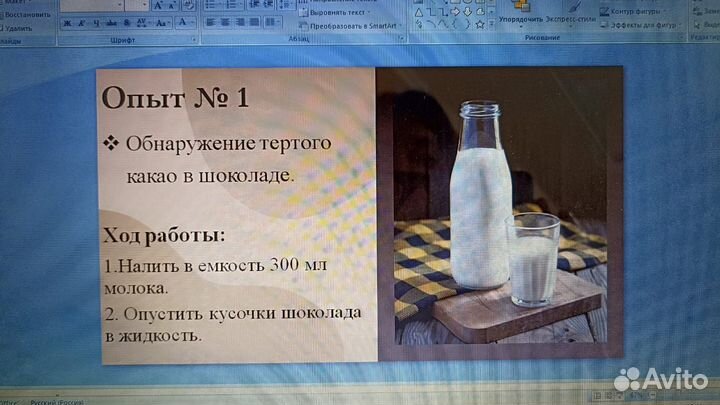Select the slide title Опыт № 1
Image resolution: width=720 pixels, height=405 pixels.
[175, 98]
